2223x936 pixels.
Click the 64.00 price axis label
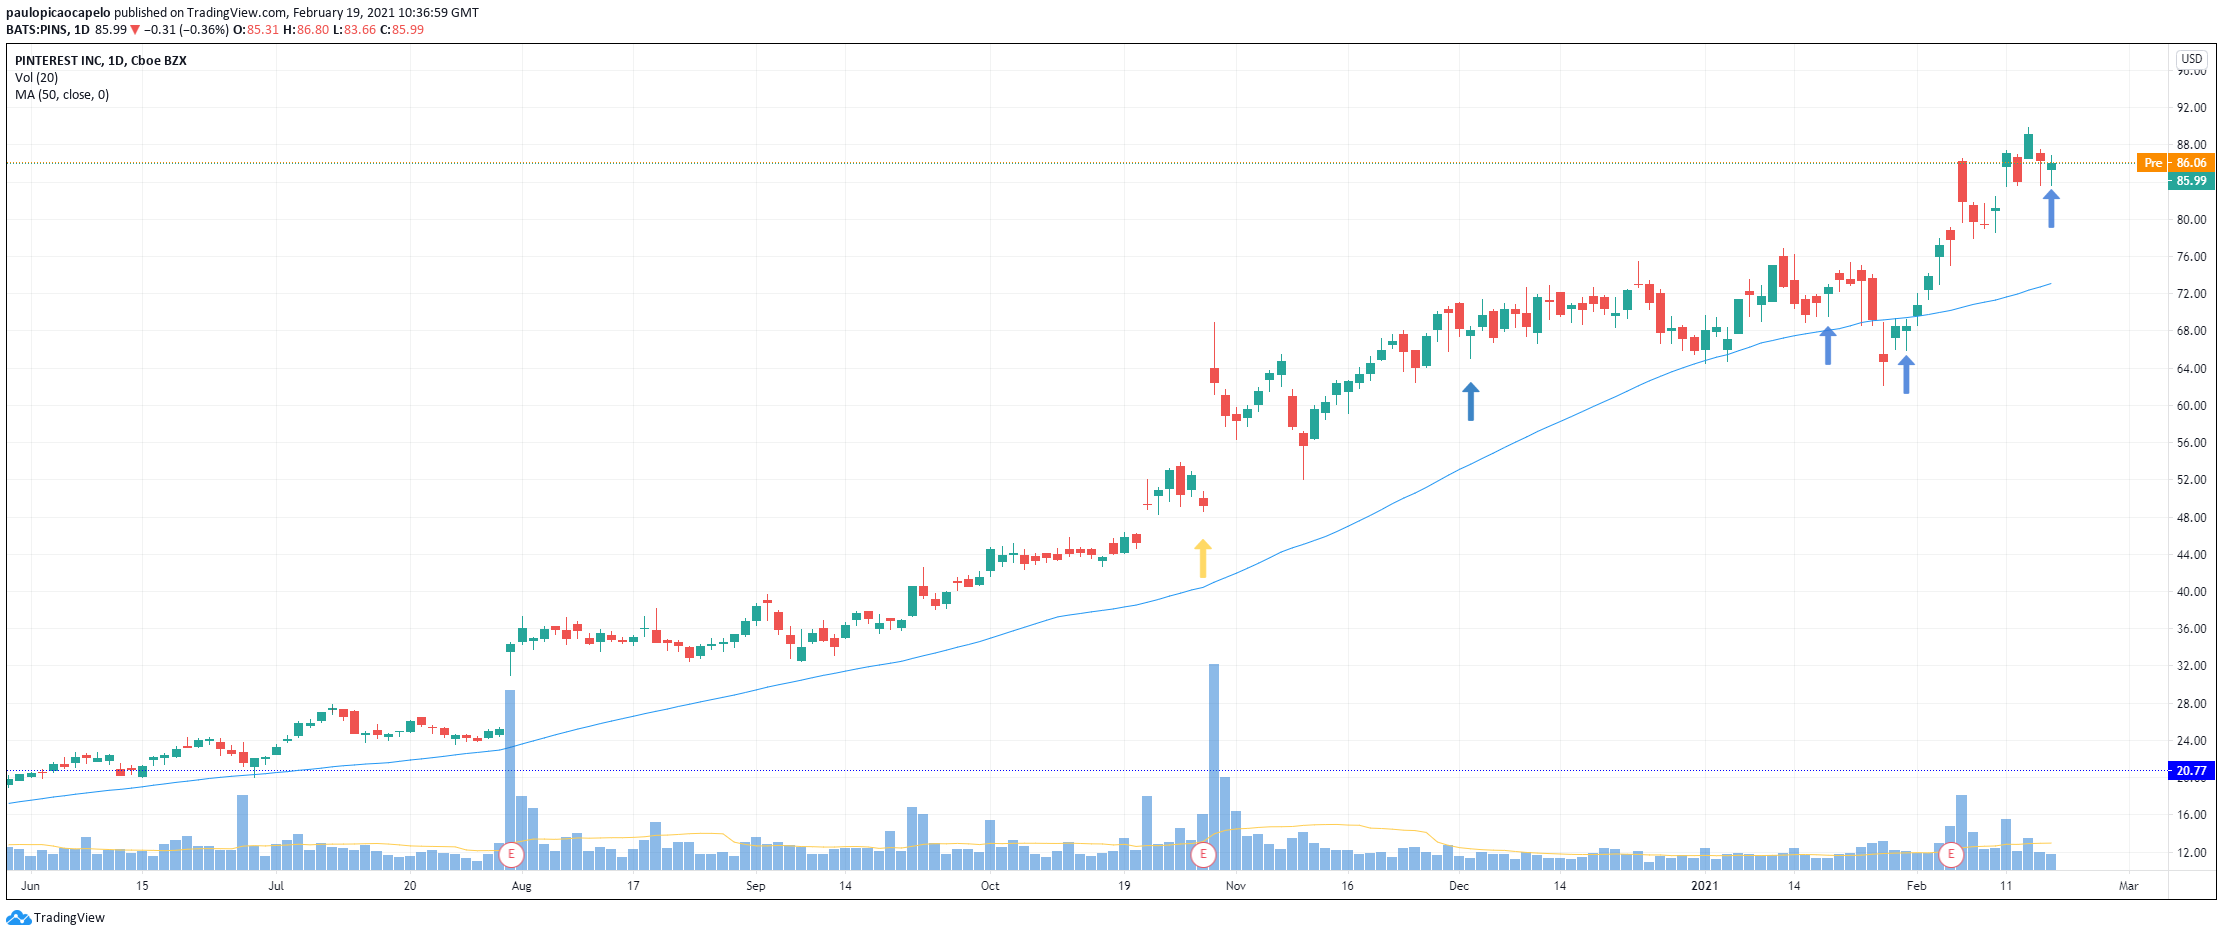(2191, 369)
